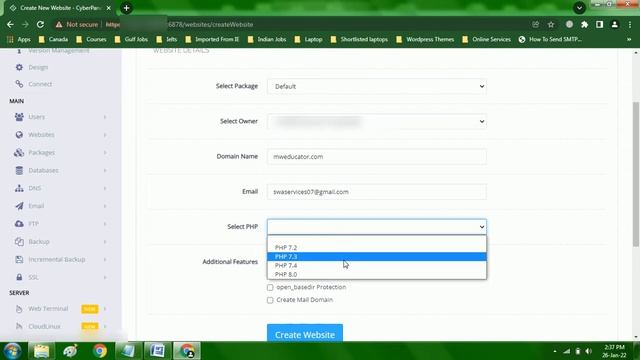Choose PHP 8.0 from the list
This screenshot has width=640, height=360.
(377, 275)
